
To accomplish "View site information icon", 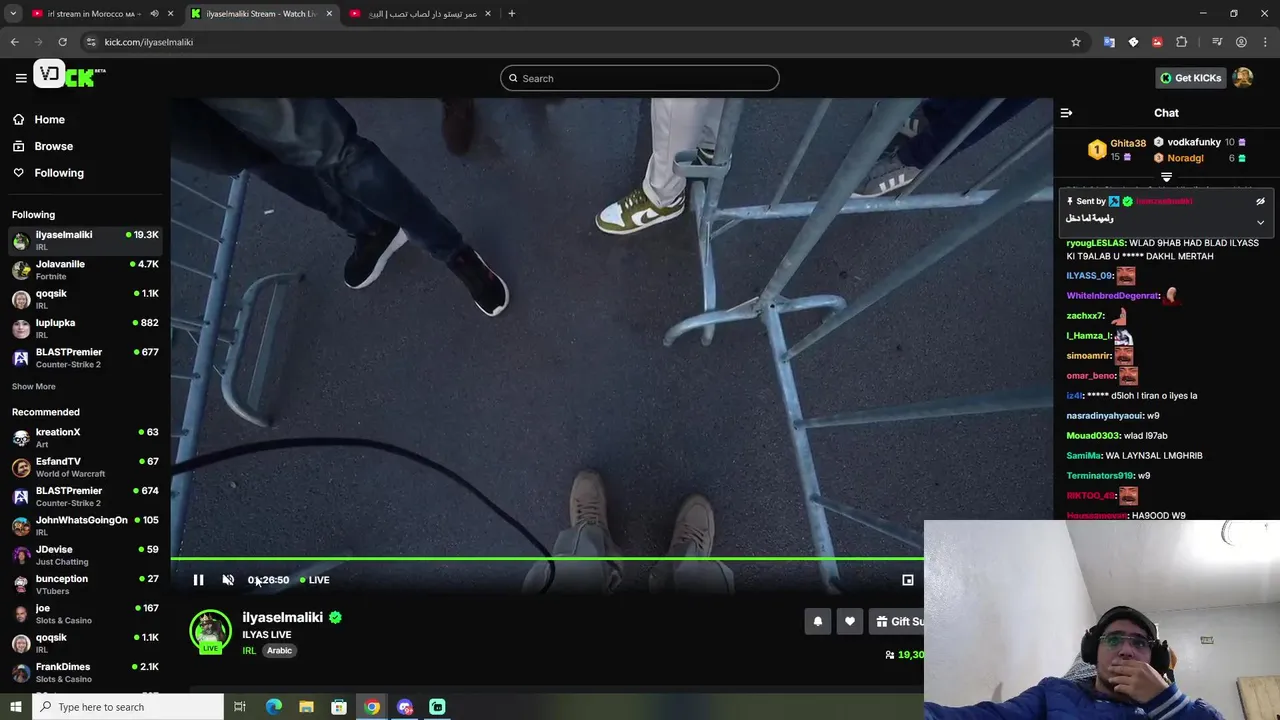I will [91, 42].
